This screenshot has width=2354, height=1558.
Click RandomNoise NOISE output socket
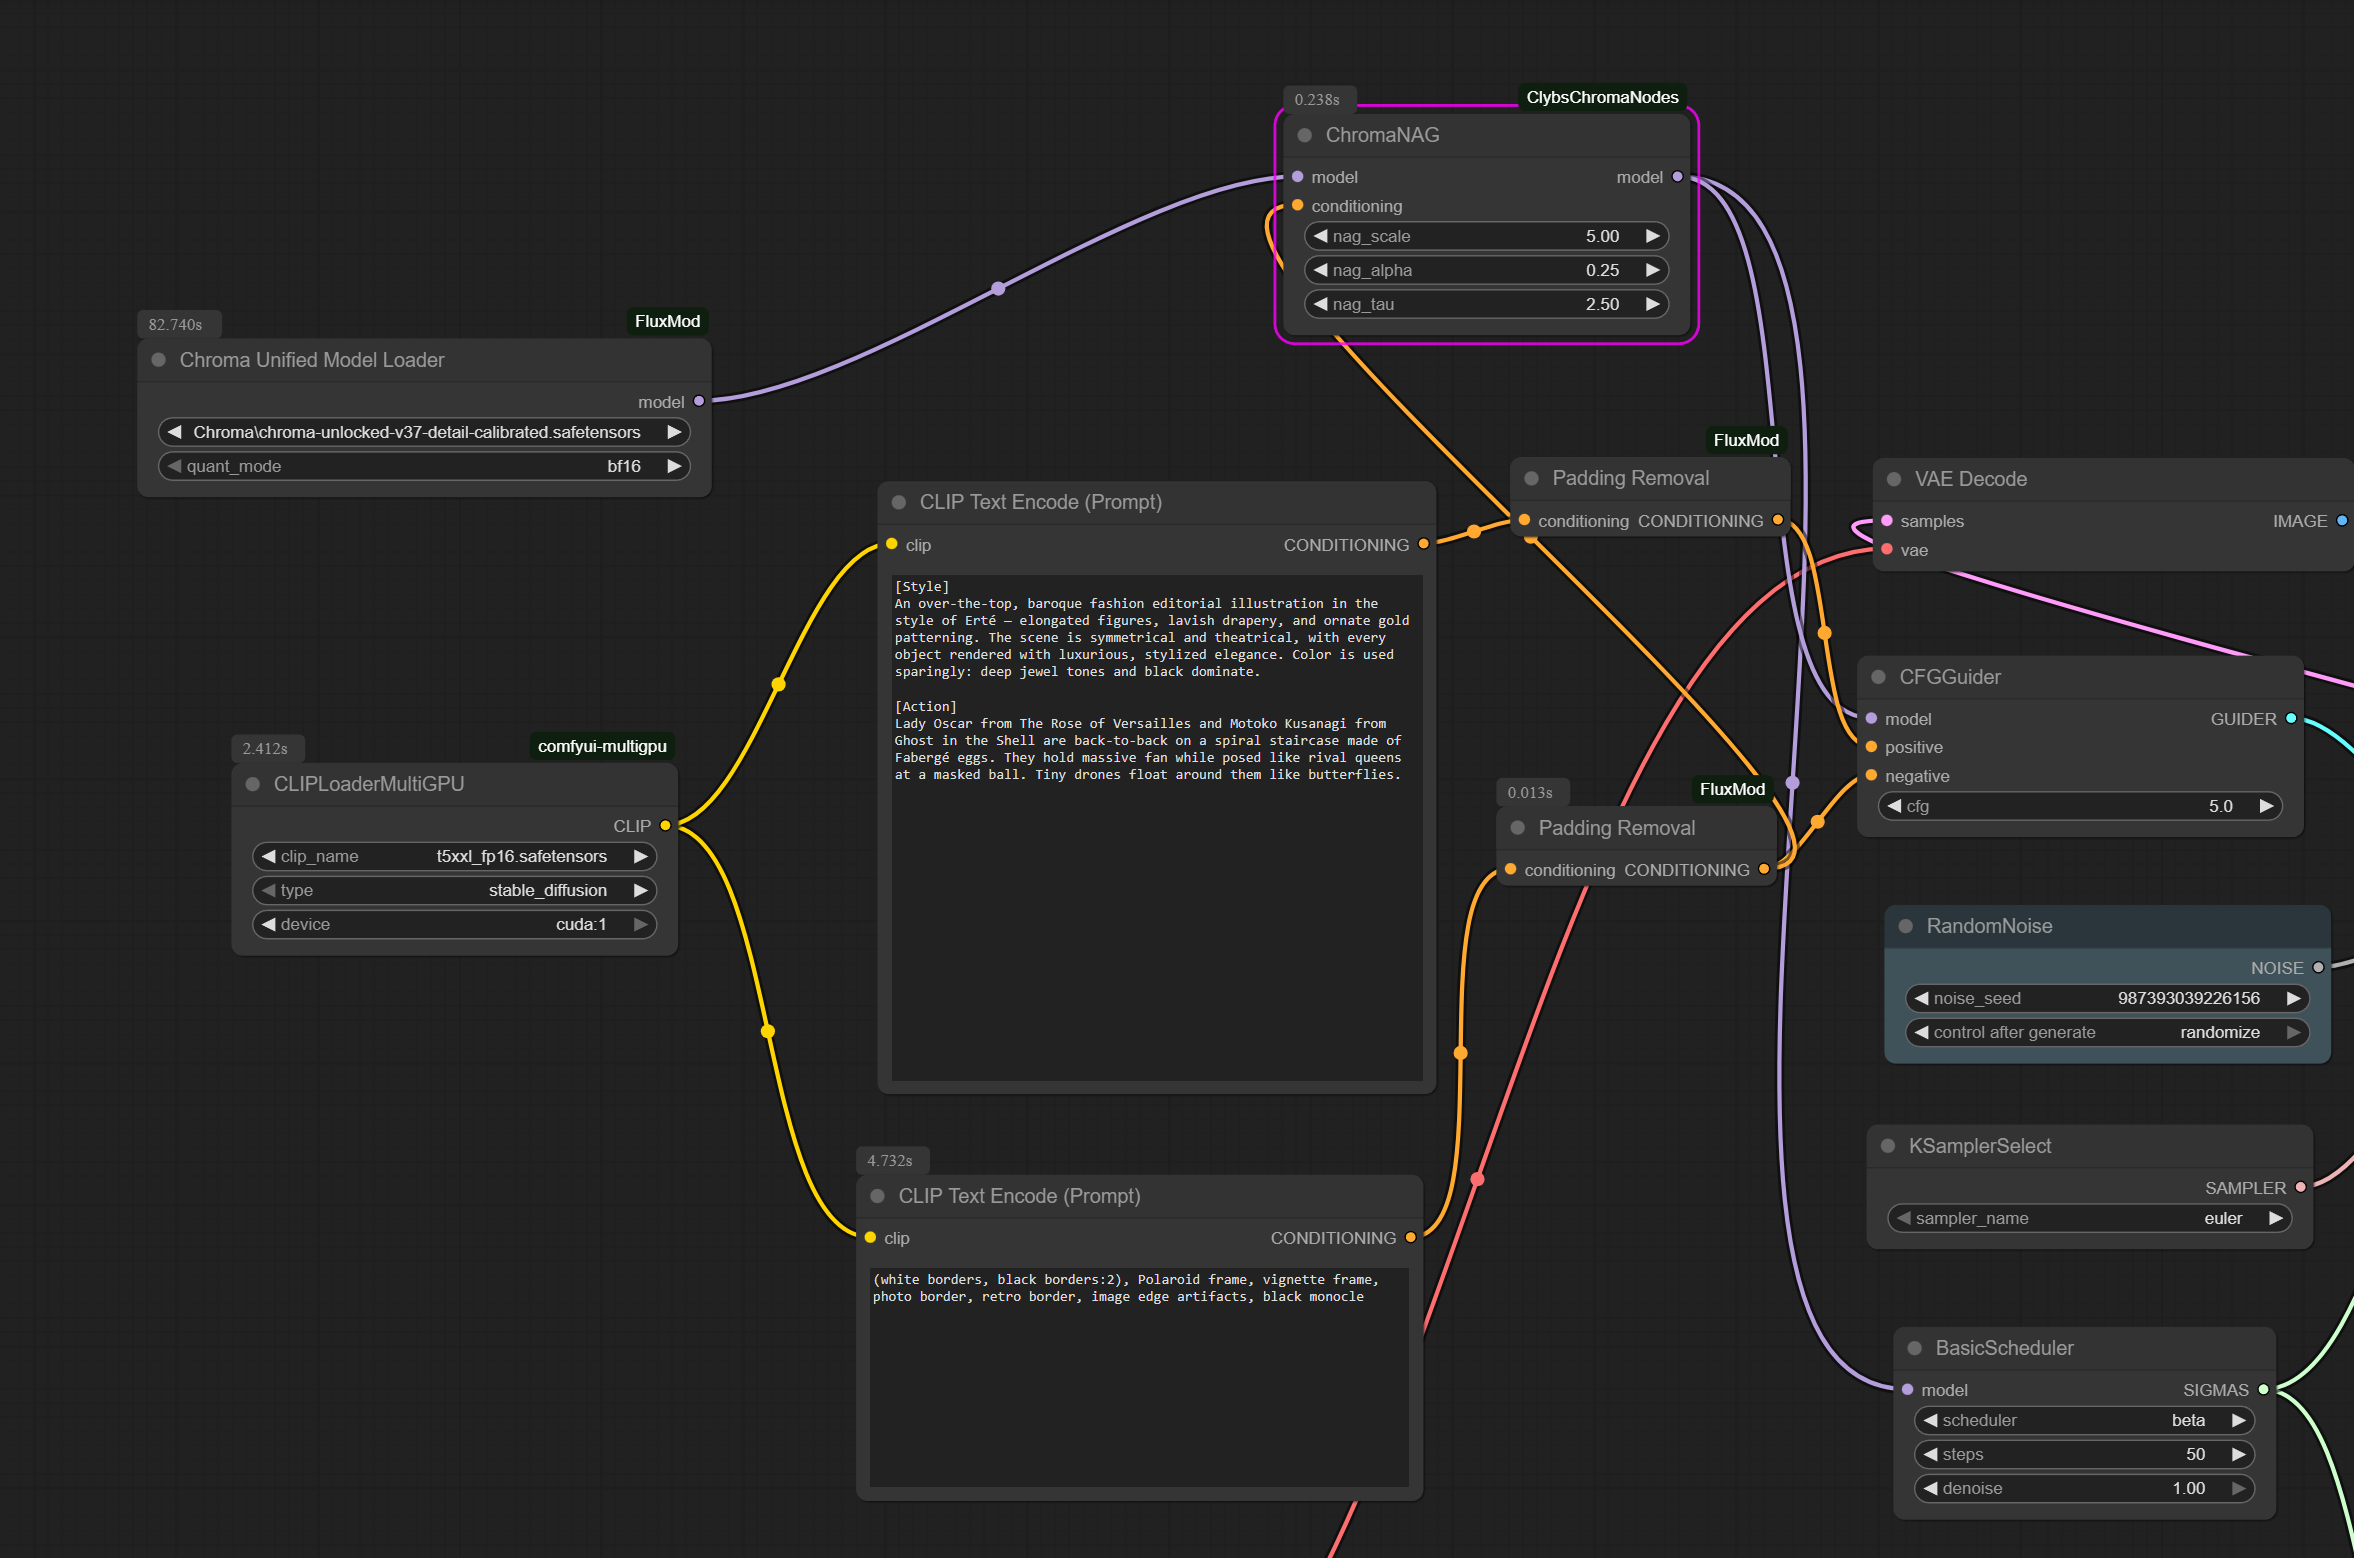2318,968
